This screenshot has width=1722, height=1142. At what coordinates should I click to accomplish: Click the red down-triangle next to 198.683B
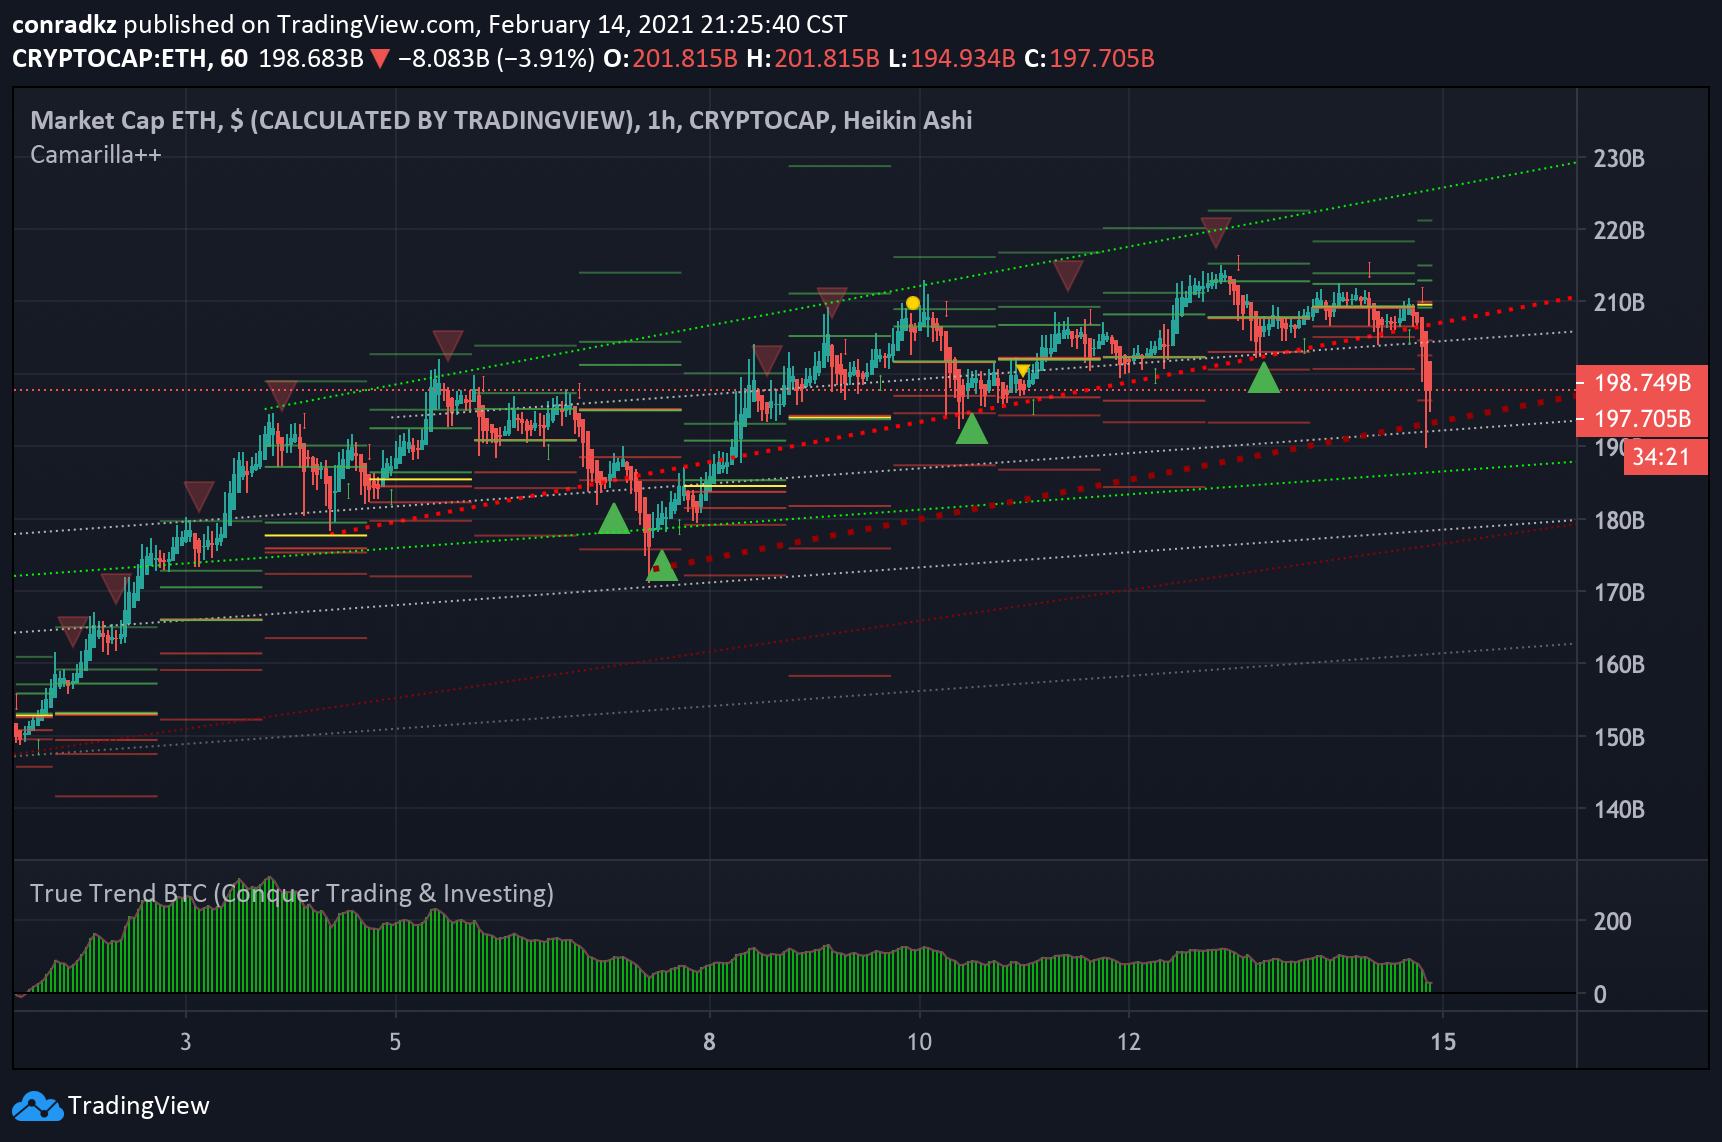tap(380, 59)
